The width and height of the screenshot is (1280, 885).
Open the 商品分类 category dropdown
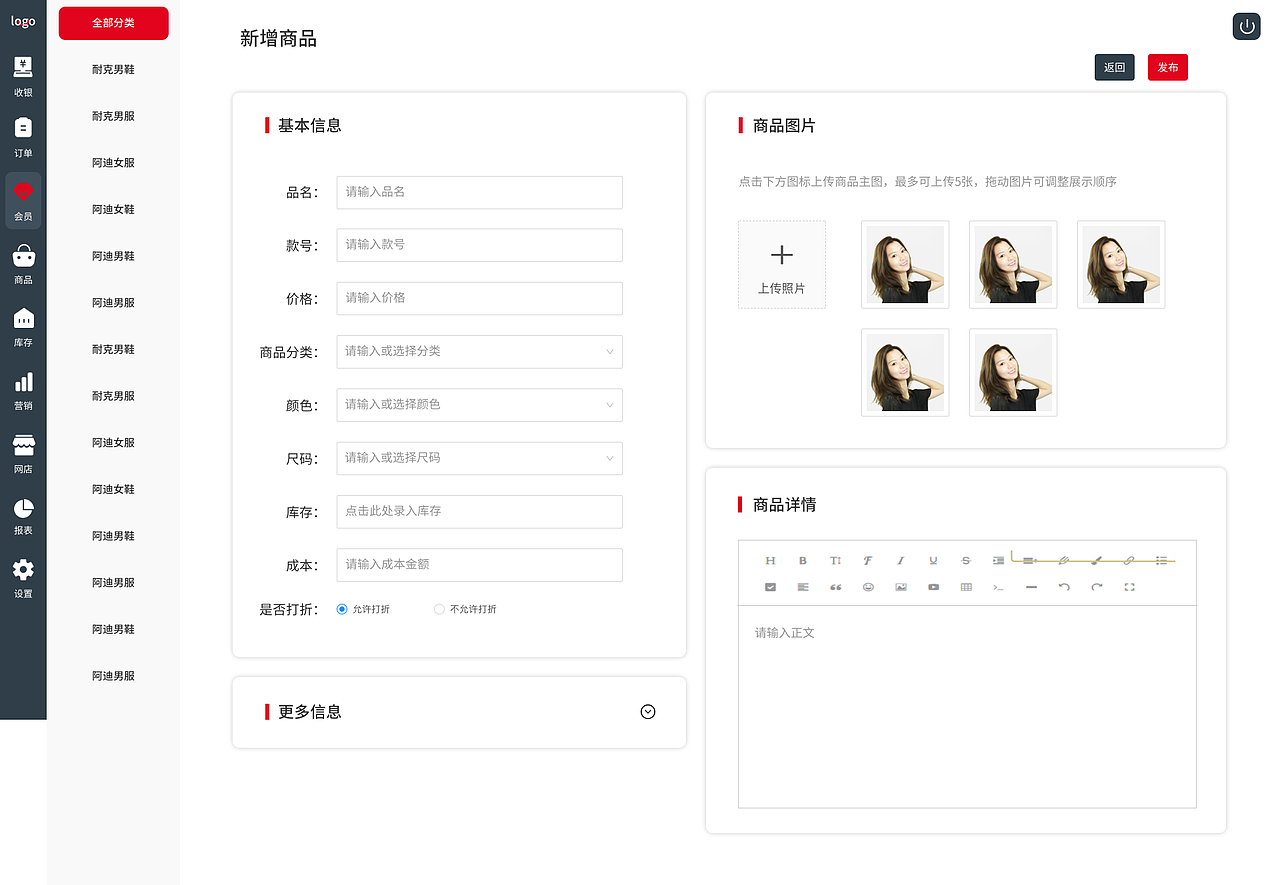pyautogui.click(x=479, y=351)
